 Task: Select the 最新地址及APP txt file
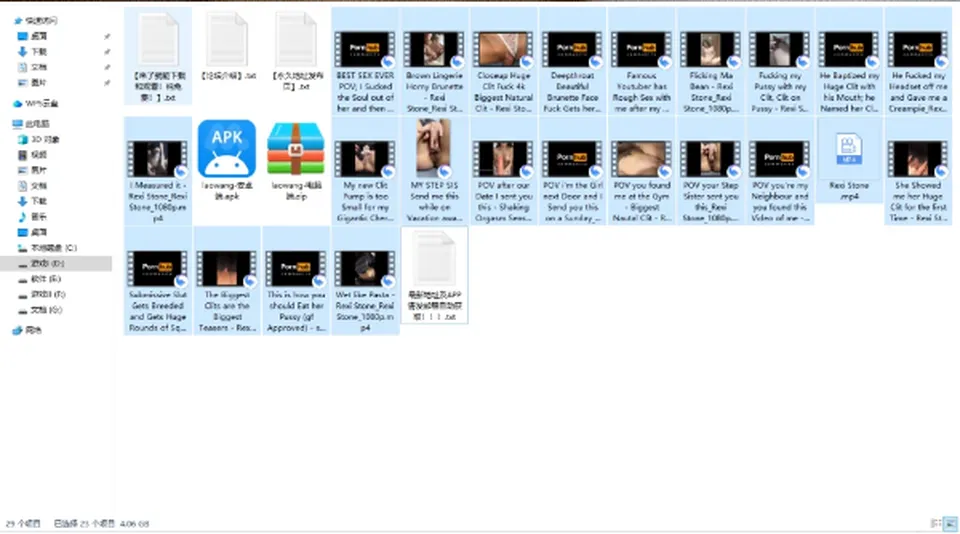coord(434,276)
